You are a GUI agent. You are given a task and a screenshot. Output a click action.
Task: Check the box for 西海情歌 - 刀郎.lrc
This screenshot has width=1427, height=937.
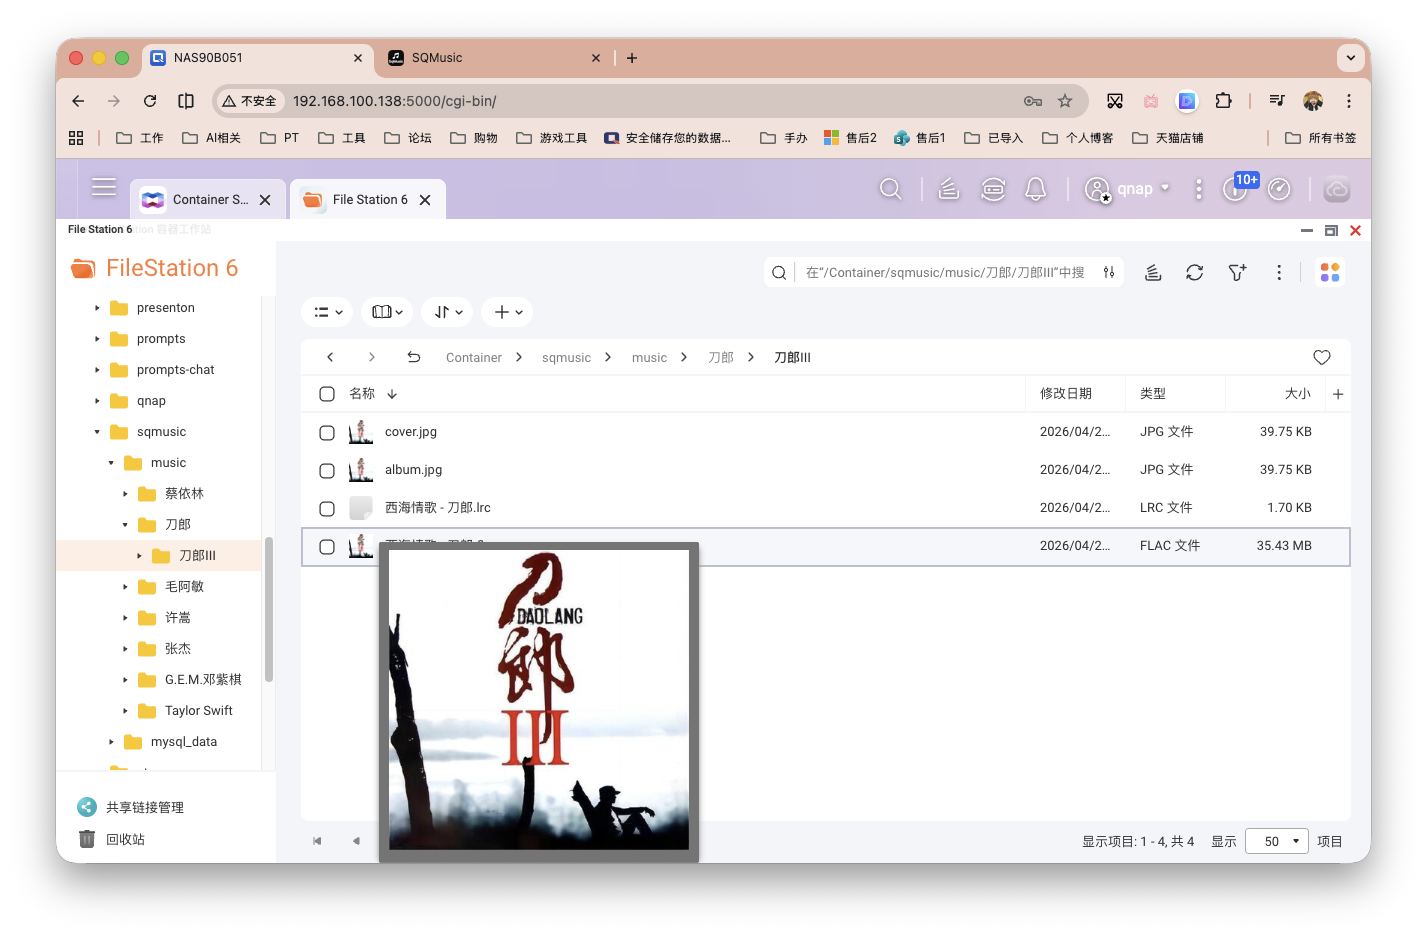click(x=326, y=508)
